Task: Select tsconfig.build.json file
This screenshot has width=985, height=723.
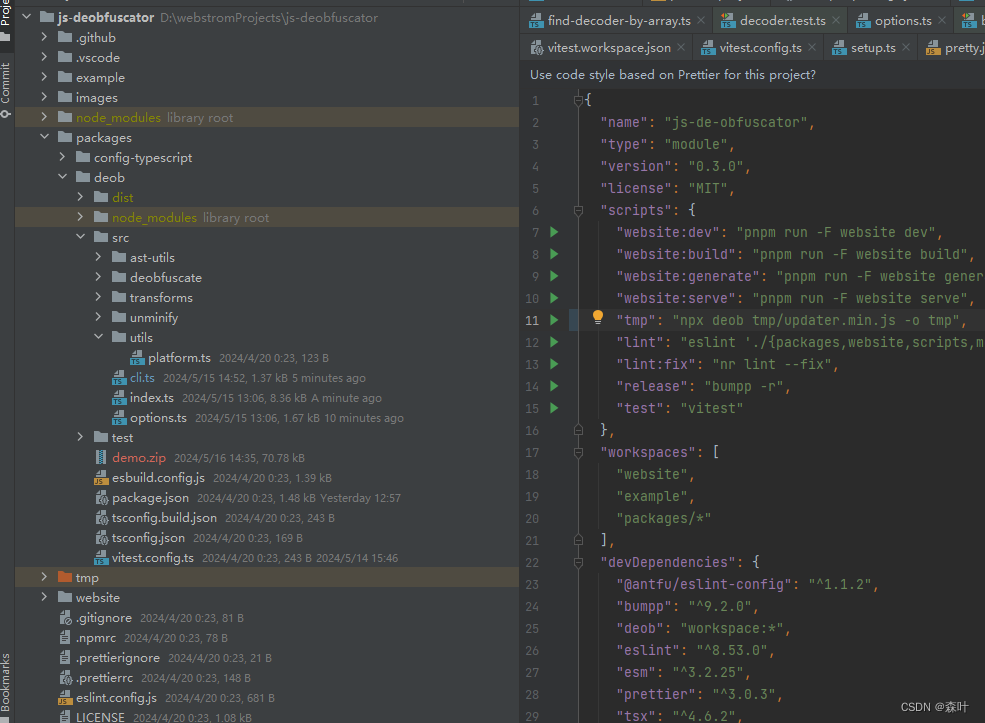Action: (x=164, y=518)
